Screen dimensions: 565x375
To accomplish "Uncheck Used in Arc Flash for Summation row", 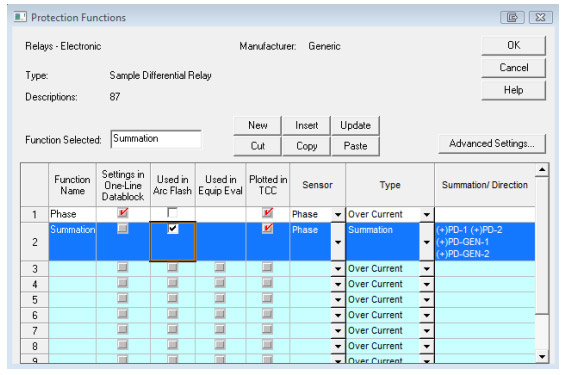I will point(173,228).
